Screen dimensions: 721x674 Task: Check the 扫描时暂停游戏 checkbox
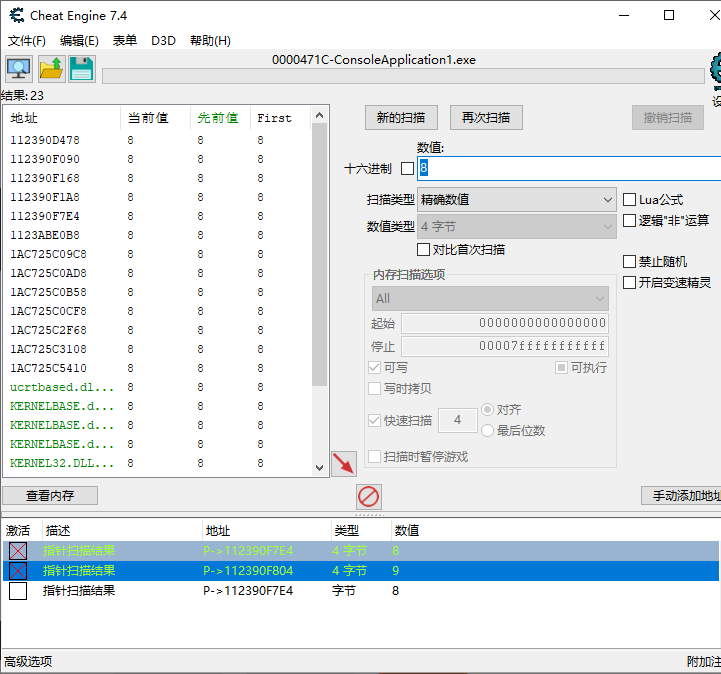(x=374, y=457)
